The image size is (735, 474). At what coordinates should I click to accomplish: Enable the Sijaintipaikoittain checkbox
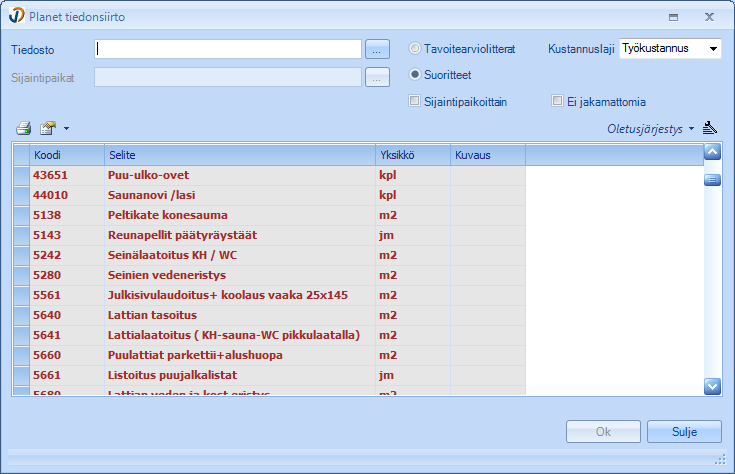(x=415, y=101)
